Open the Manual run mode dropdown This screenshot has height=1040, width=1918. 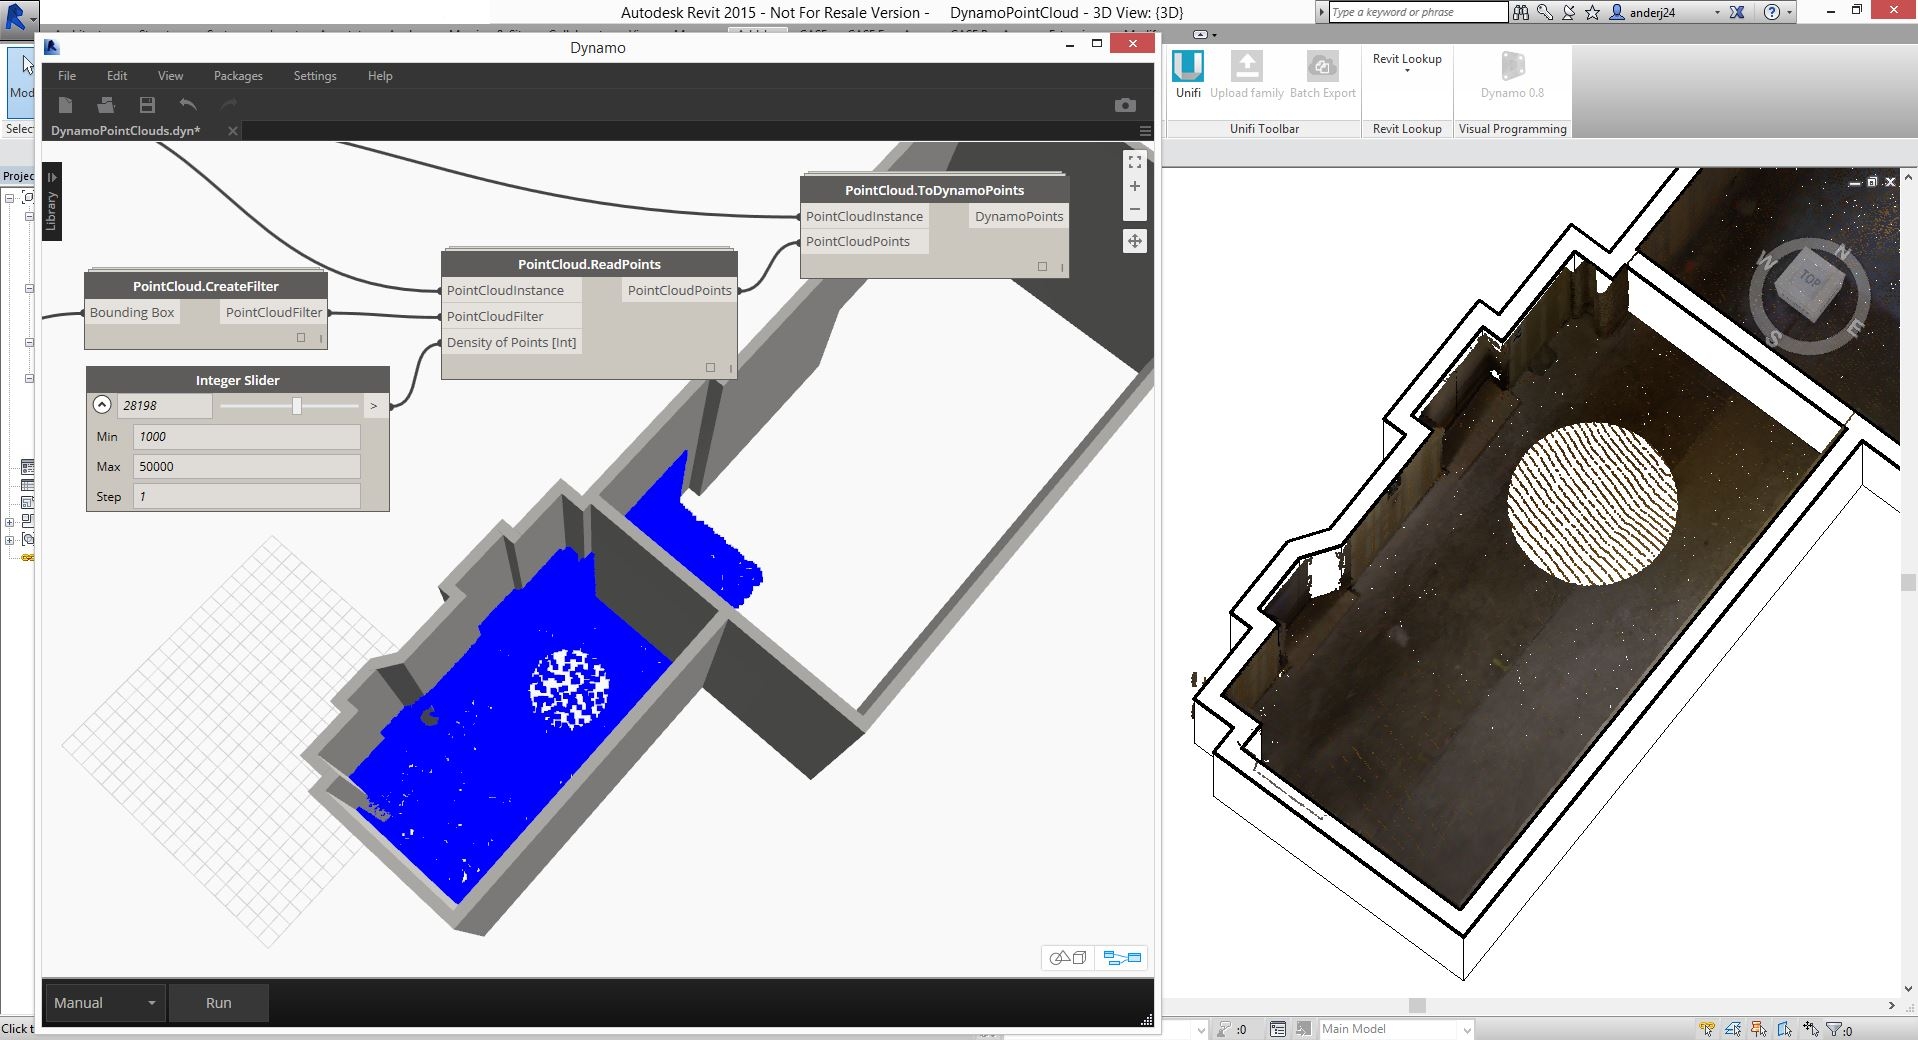click(105, 1003)
